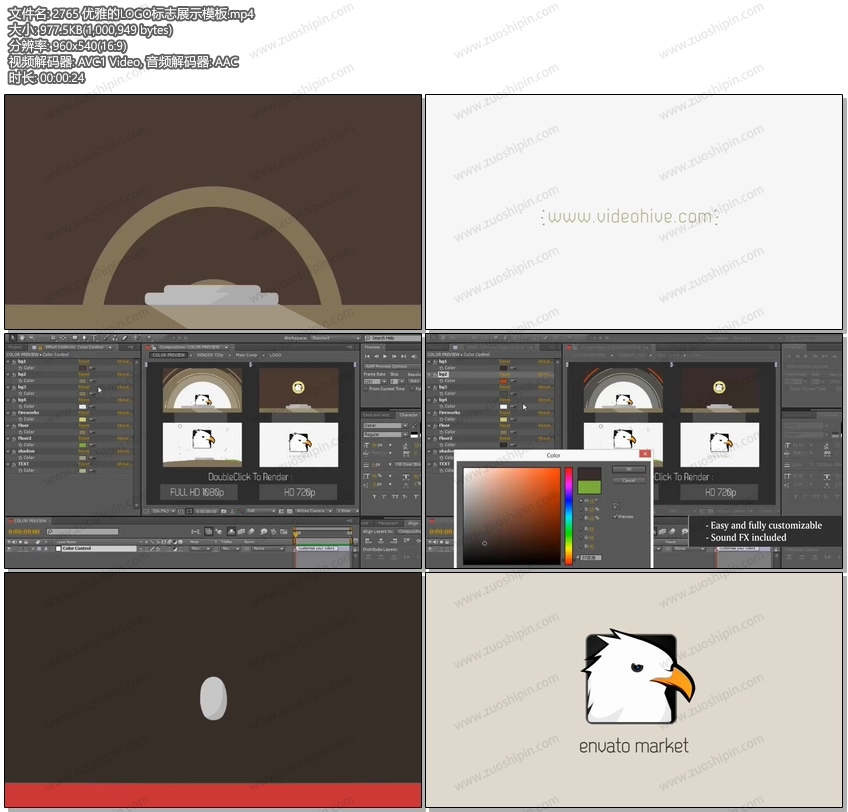
Task: Select the Puppet Pin tool in undimmed After Effects frame
Action: pos(149,338)
